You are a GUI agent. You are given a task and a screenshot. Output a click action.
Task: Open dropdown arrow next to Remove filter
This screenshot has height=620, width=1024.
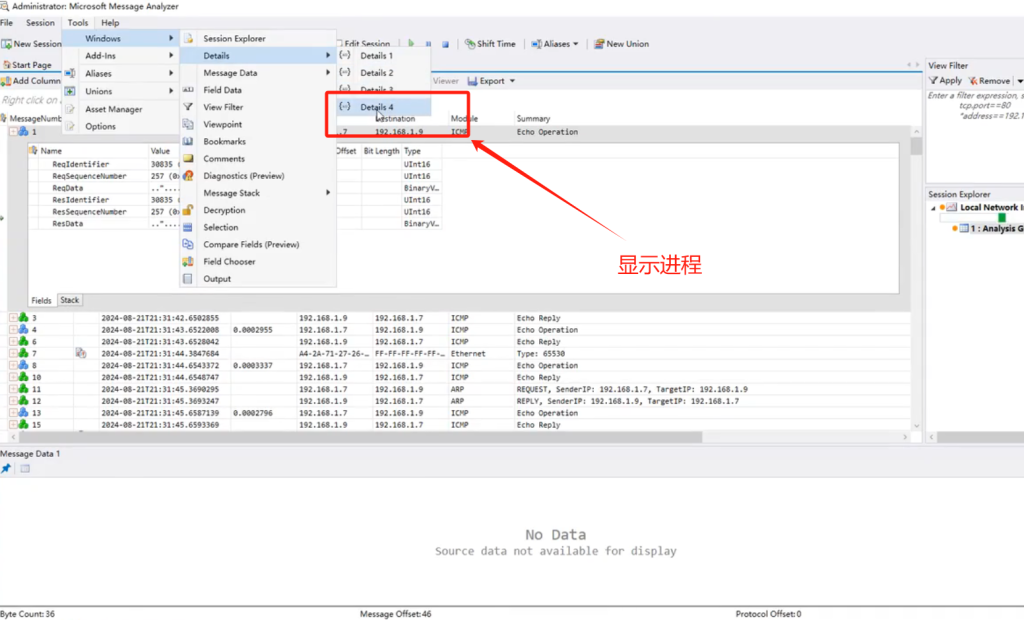(x=1019, y=81)
